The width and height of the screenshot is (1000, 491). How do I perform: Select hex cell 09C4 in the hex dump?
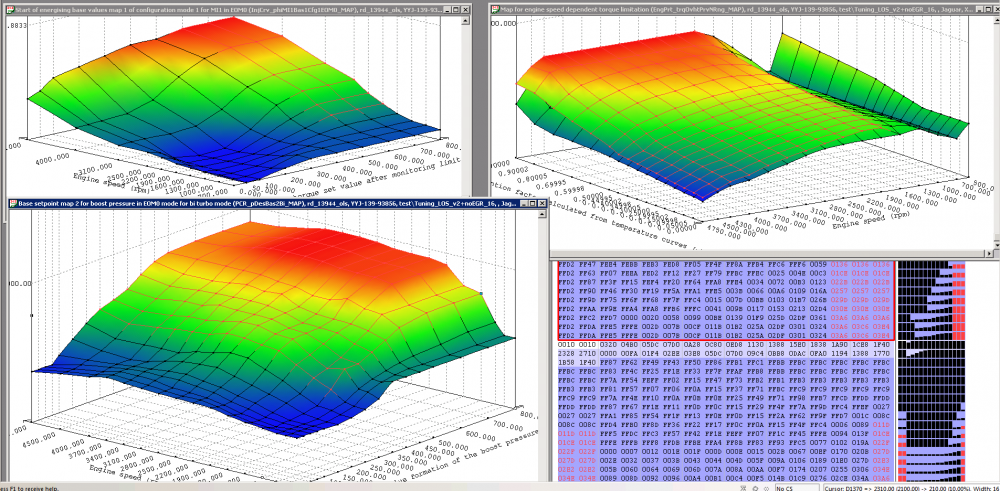click(x=755, y=353)
